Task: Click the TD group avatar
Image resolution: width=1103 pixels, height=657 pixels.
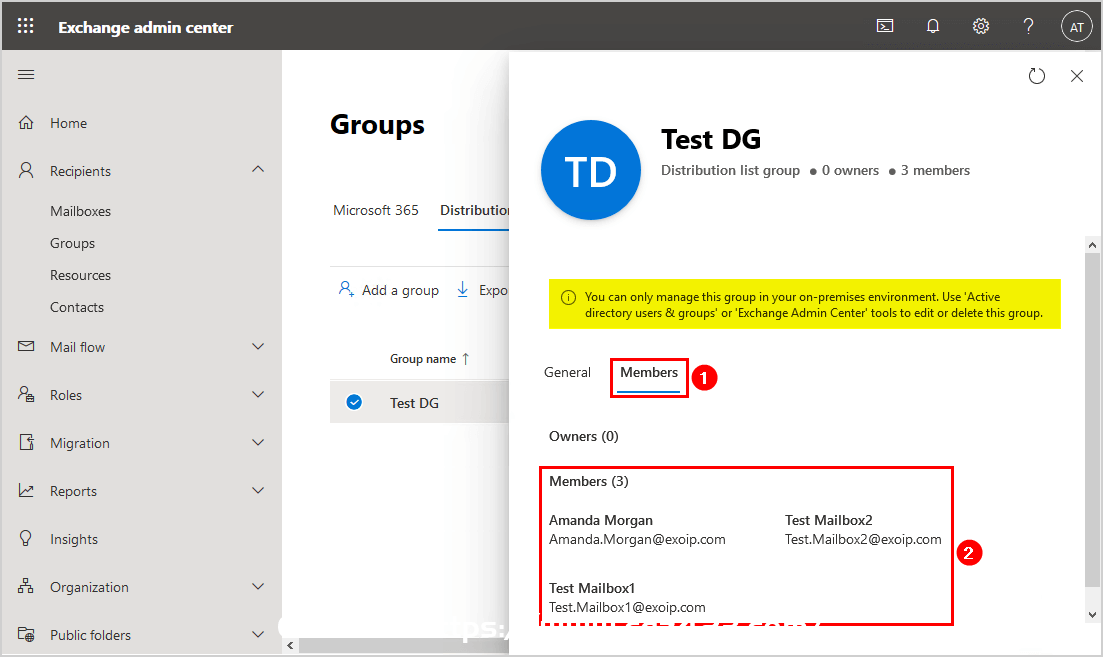Action: (x=591, y=170)
